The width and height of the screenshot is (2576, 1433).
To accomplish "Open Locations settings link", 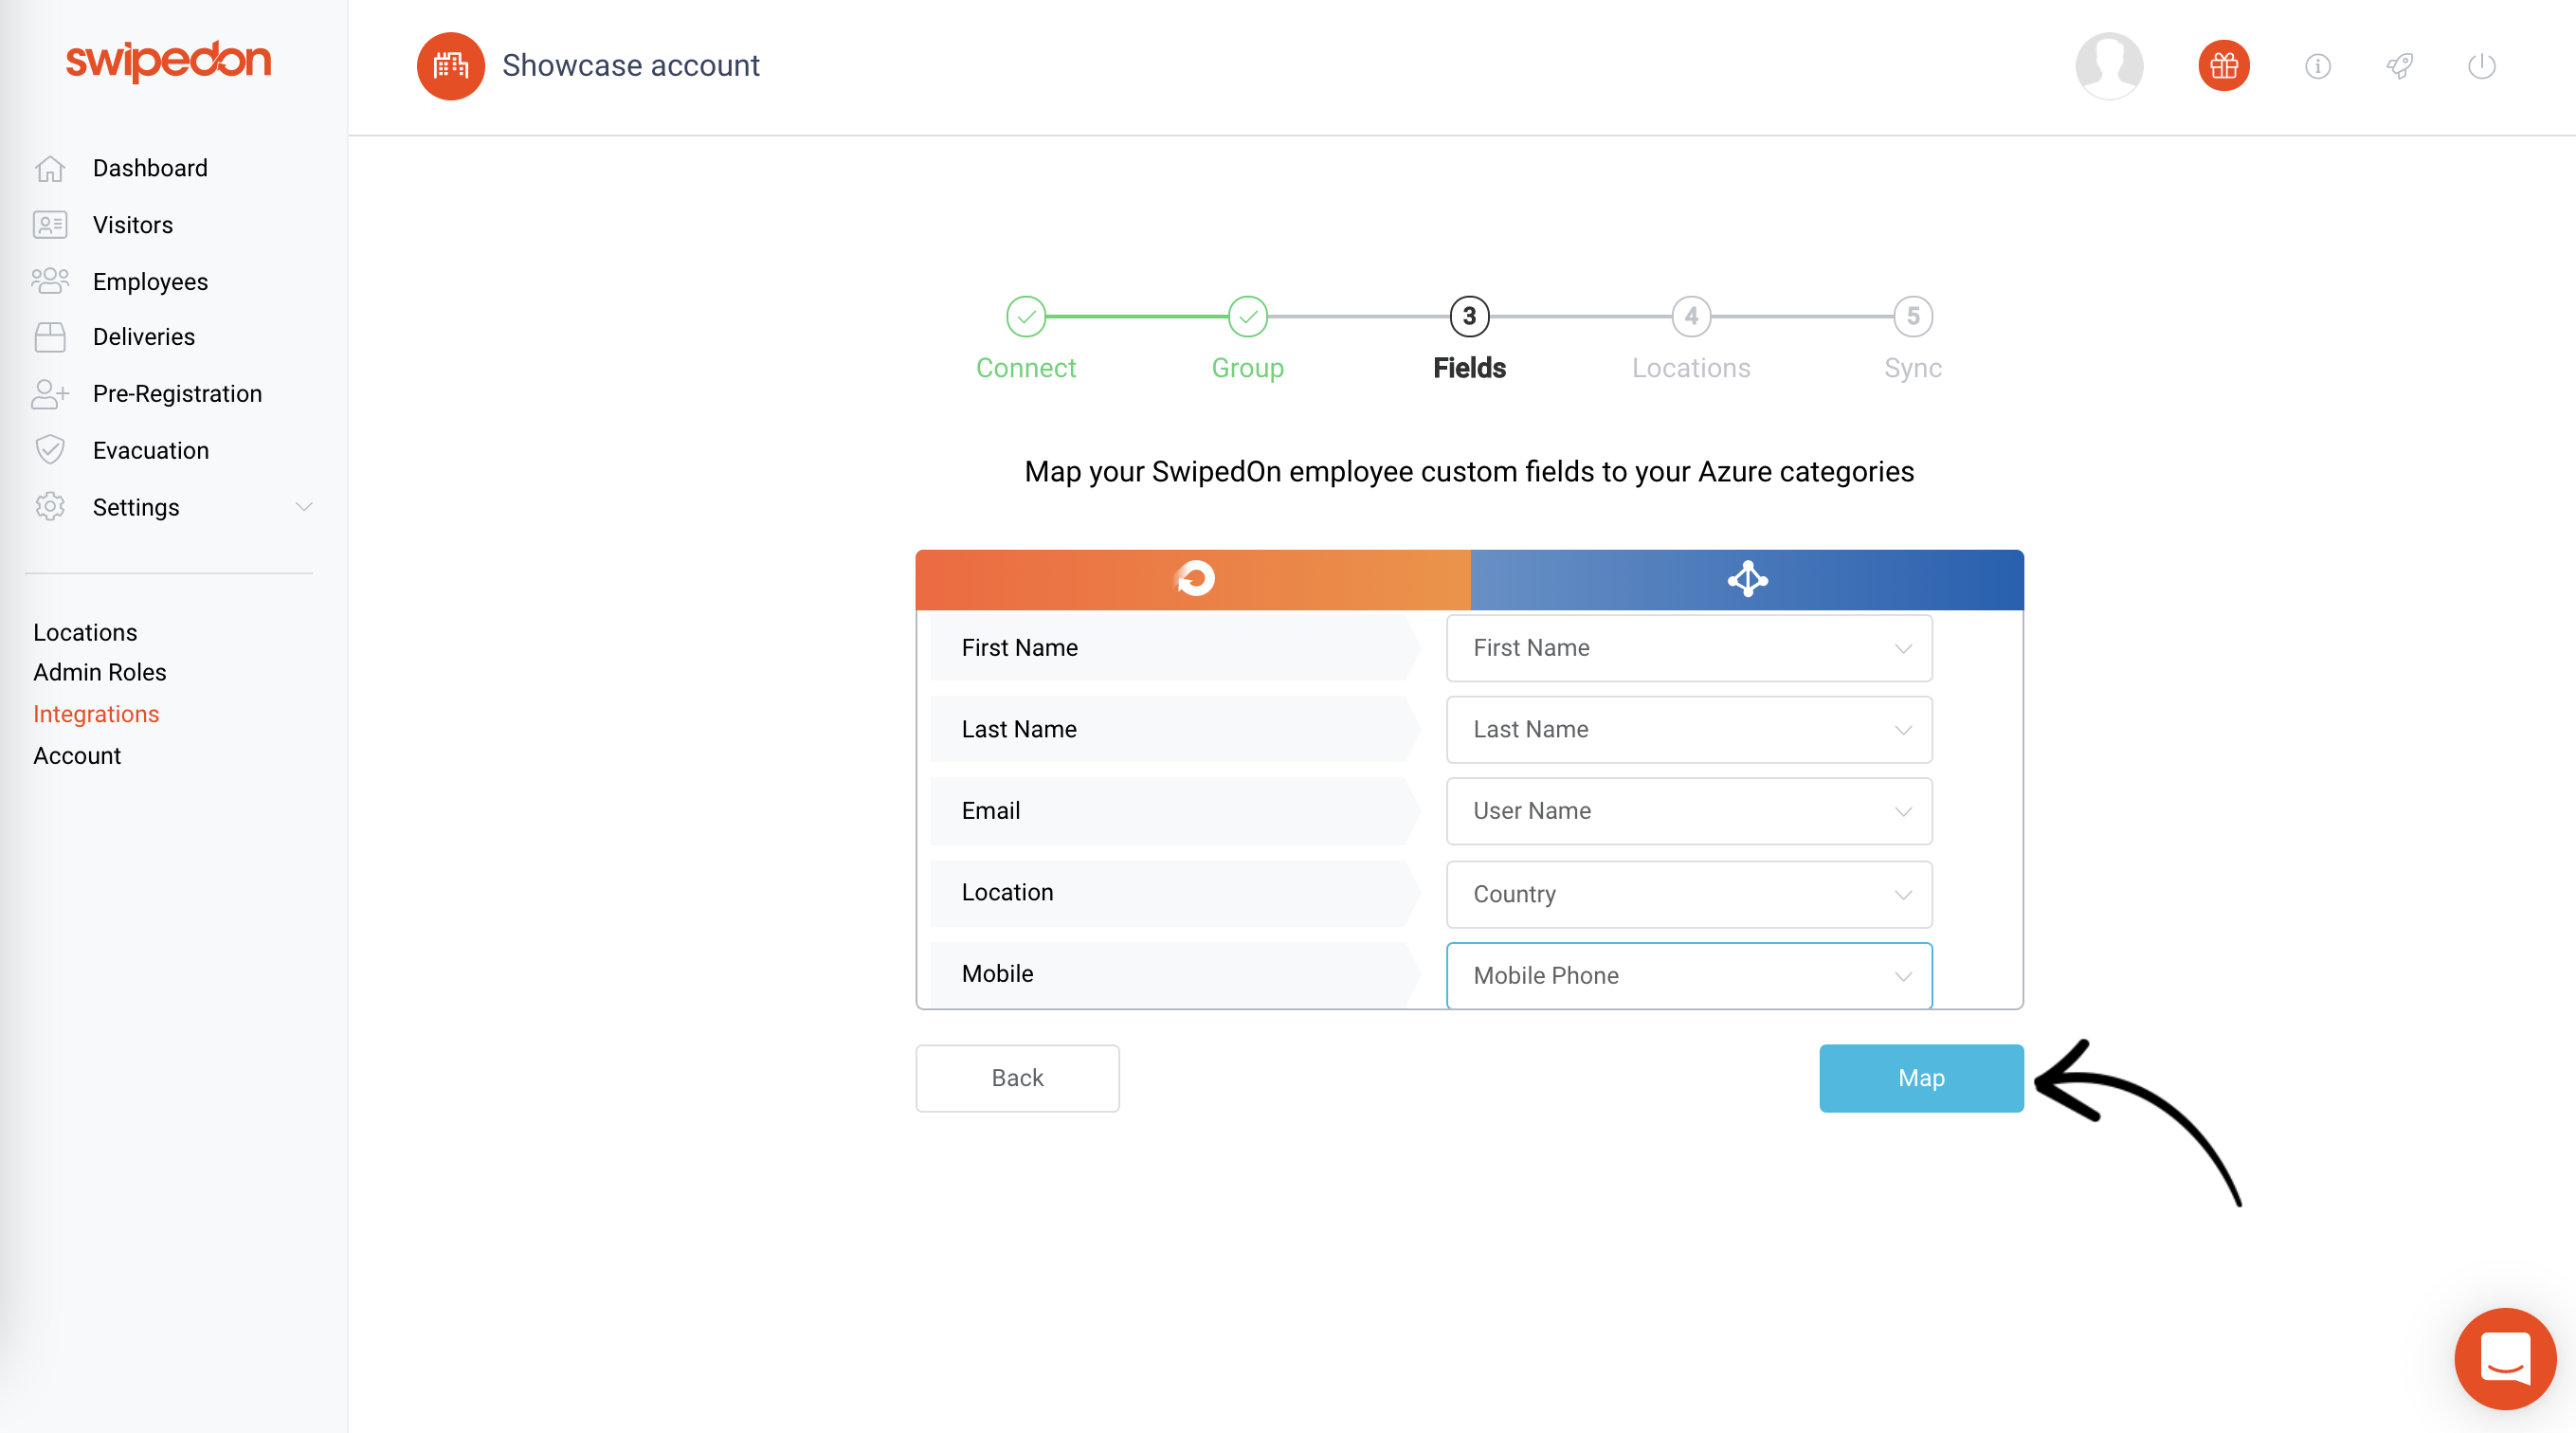I will click(x=85, y=633).
